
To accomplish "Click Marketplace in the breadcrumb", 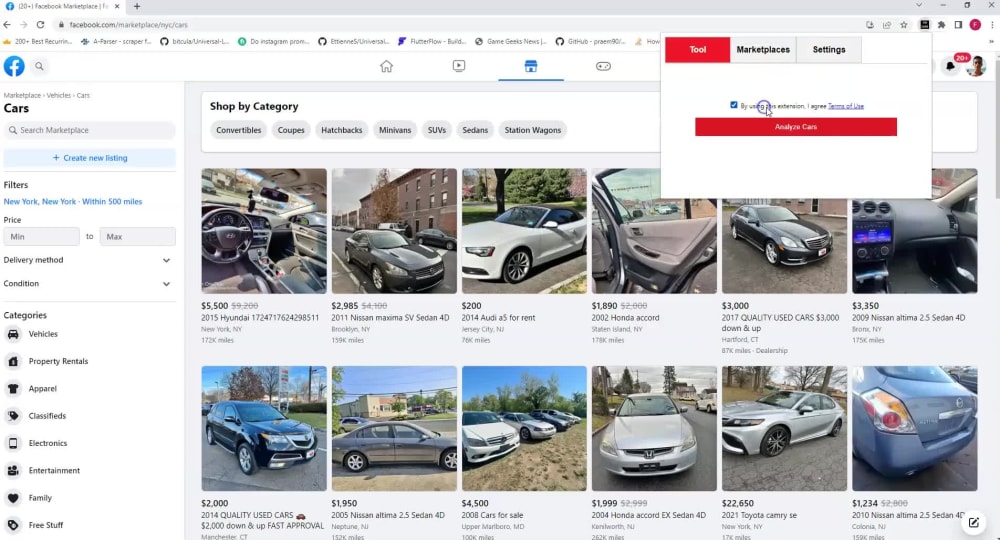I will coord(22,96).
